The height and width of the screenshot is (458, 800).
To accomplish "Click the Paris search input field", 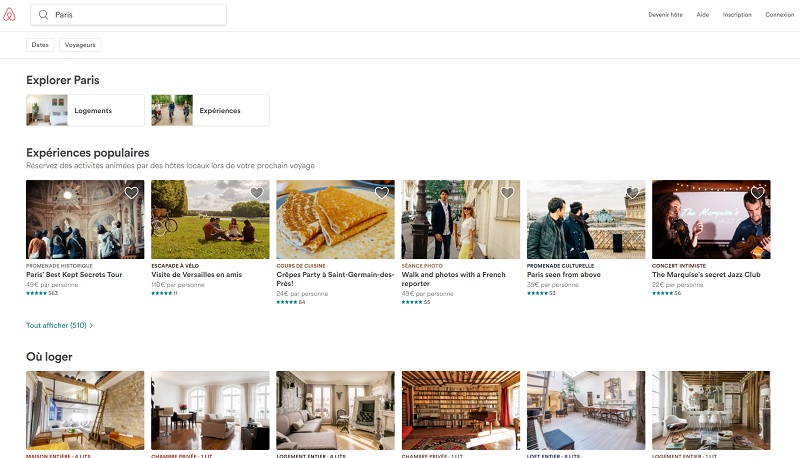I will 135,15.
